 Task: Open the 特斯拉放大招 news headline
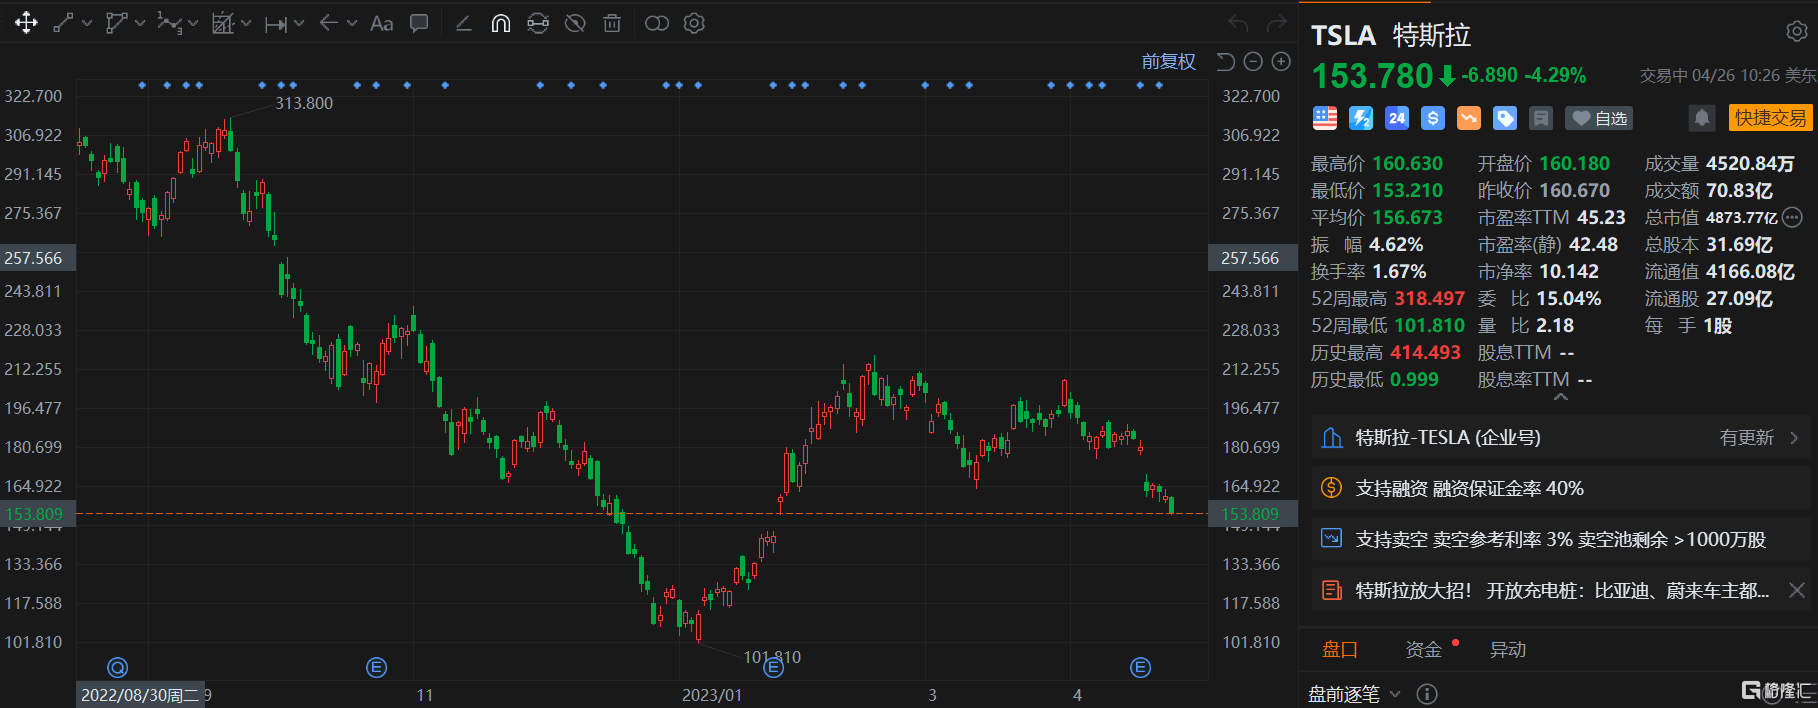[x=1561, y=590]
